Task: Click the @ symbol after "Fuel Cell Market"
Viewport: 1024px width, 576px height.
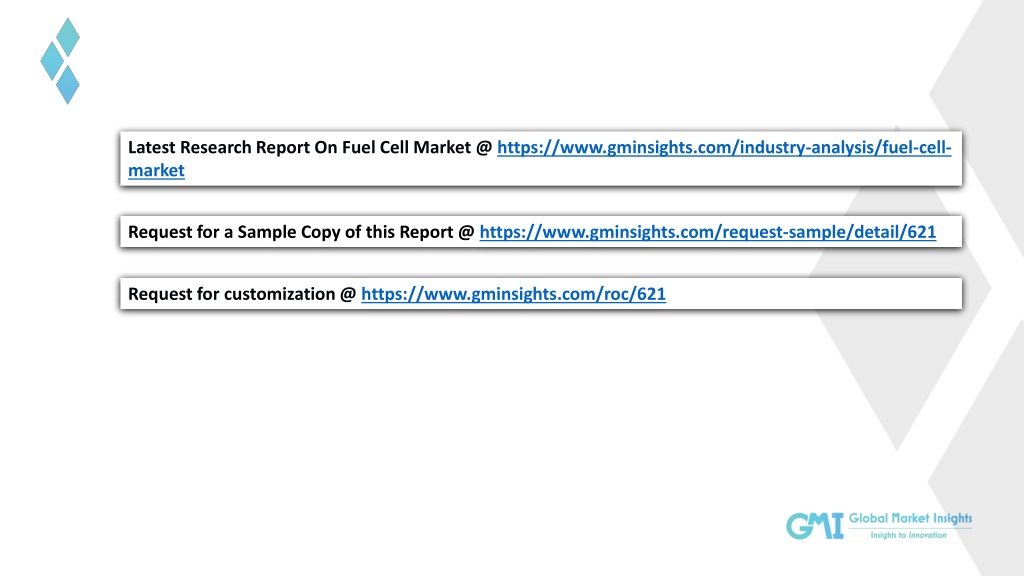Action: [484, 148]
